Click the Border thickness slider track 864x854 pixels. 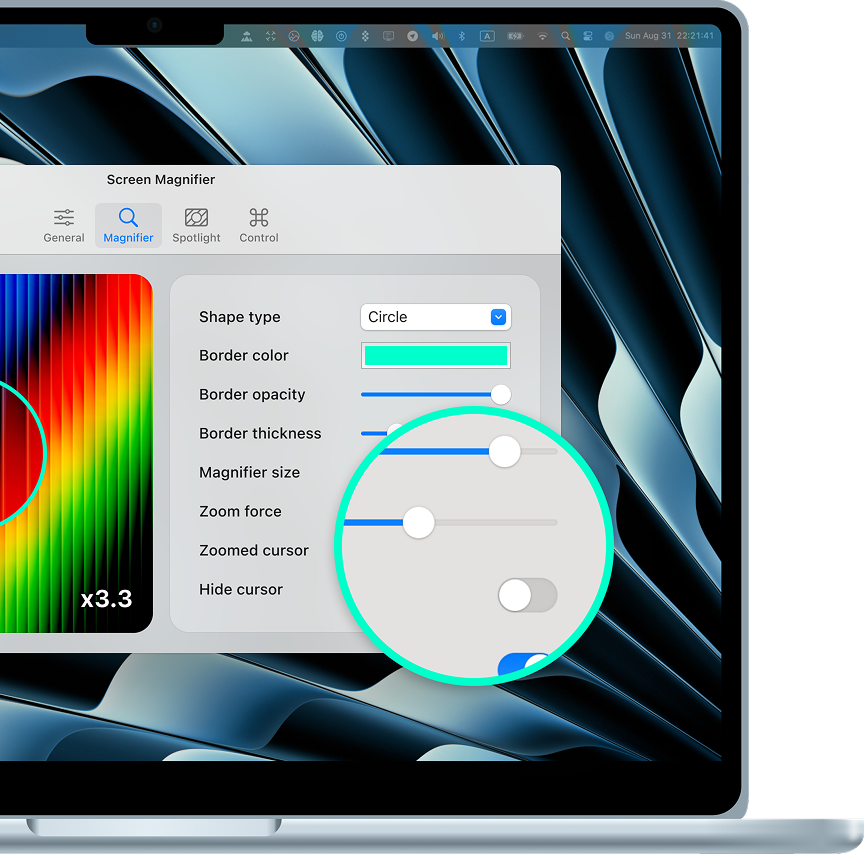(x=375, y=434)
